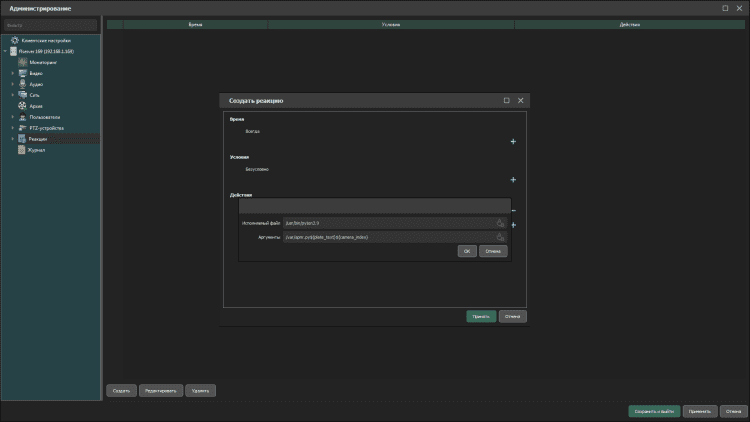750x422 pixels.
Task: Click the macro icon in the Аргументы field
Action: 499,237
